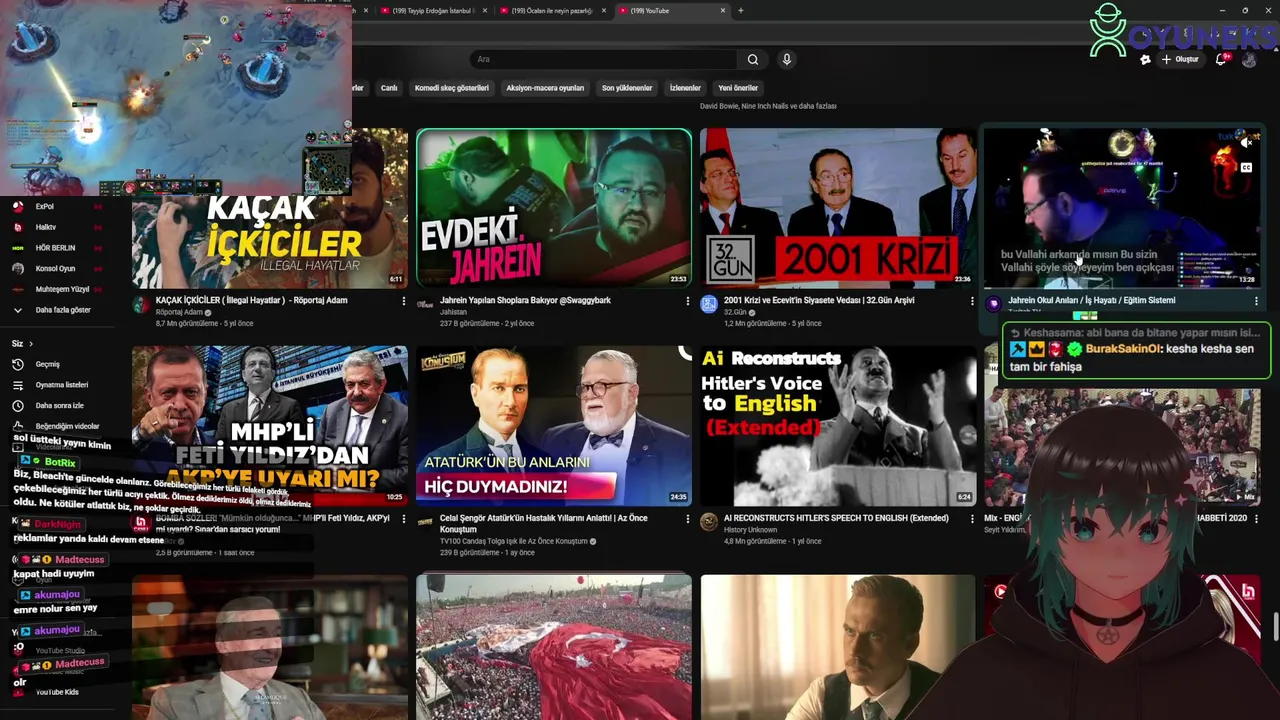Expand the Siz section chevron
Screen dimensions: 1280x720
tap(30, 344)
